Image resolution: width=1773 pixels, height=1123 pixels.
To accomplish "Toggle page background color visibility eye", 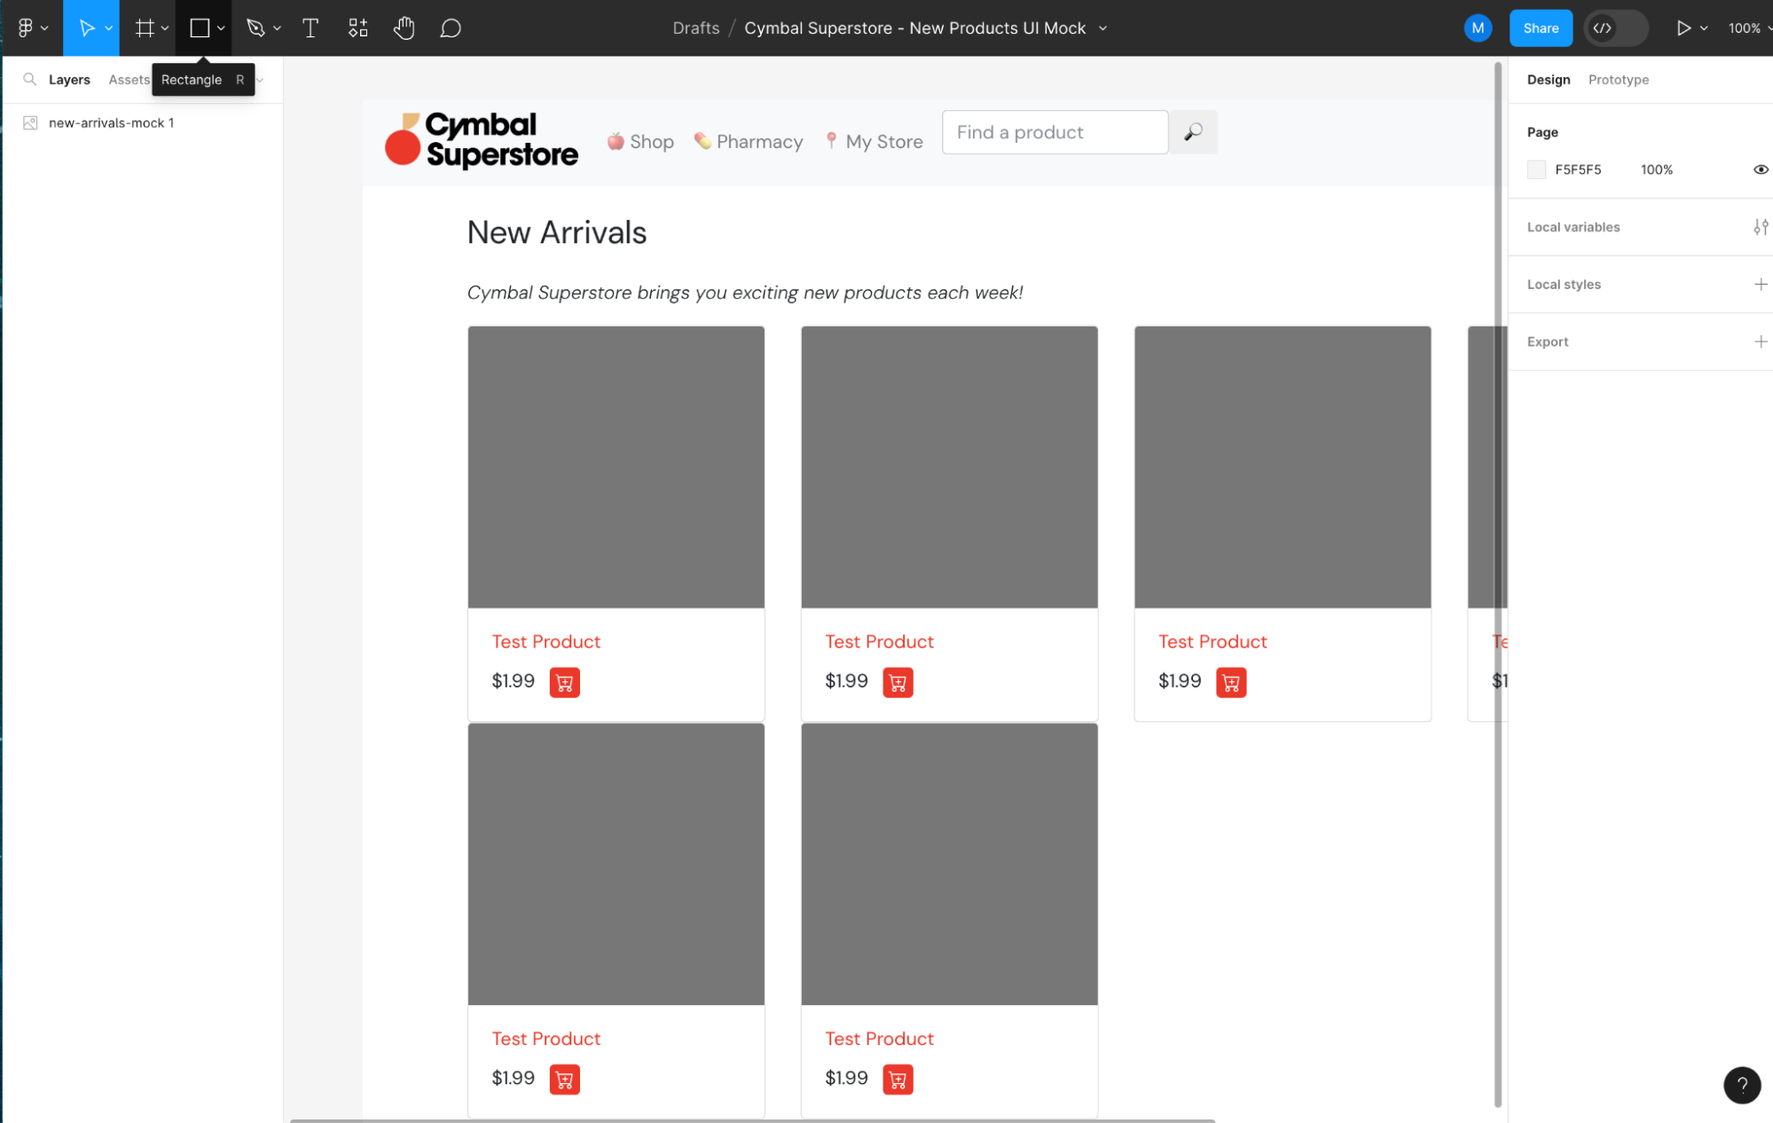I will 1760,170.
